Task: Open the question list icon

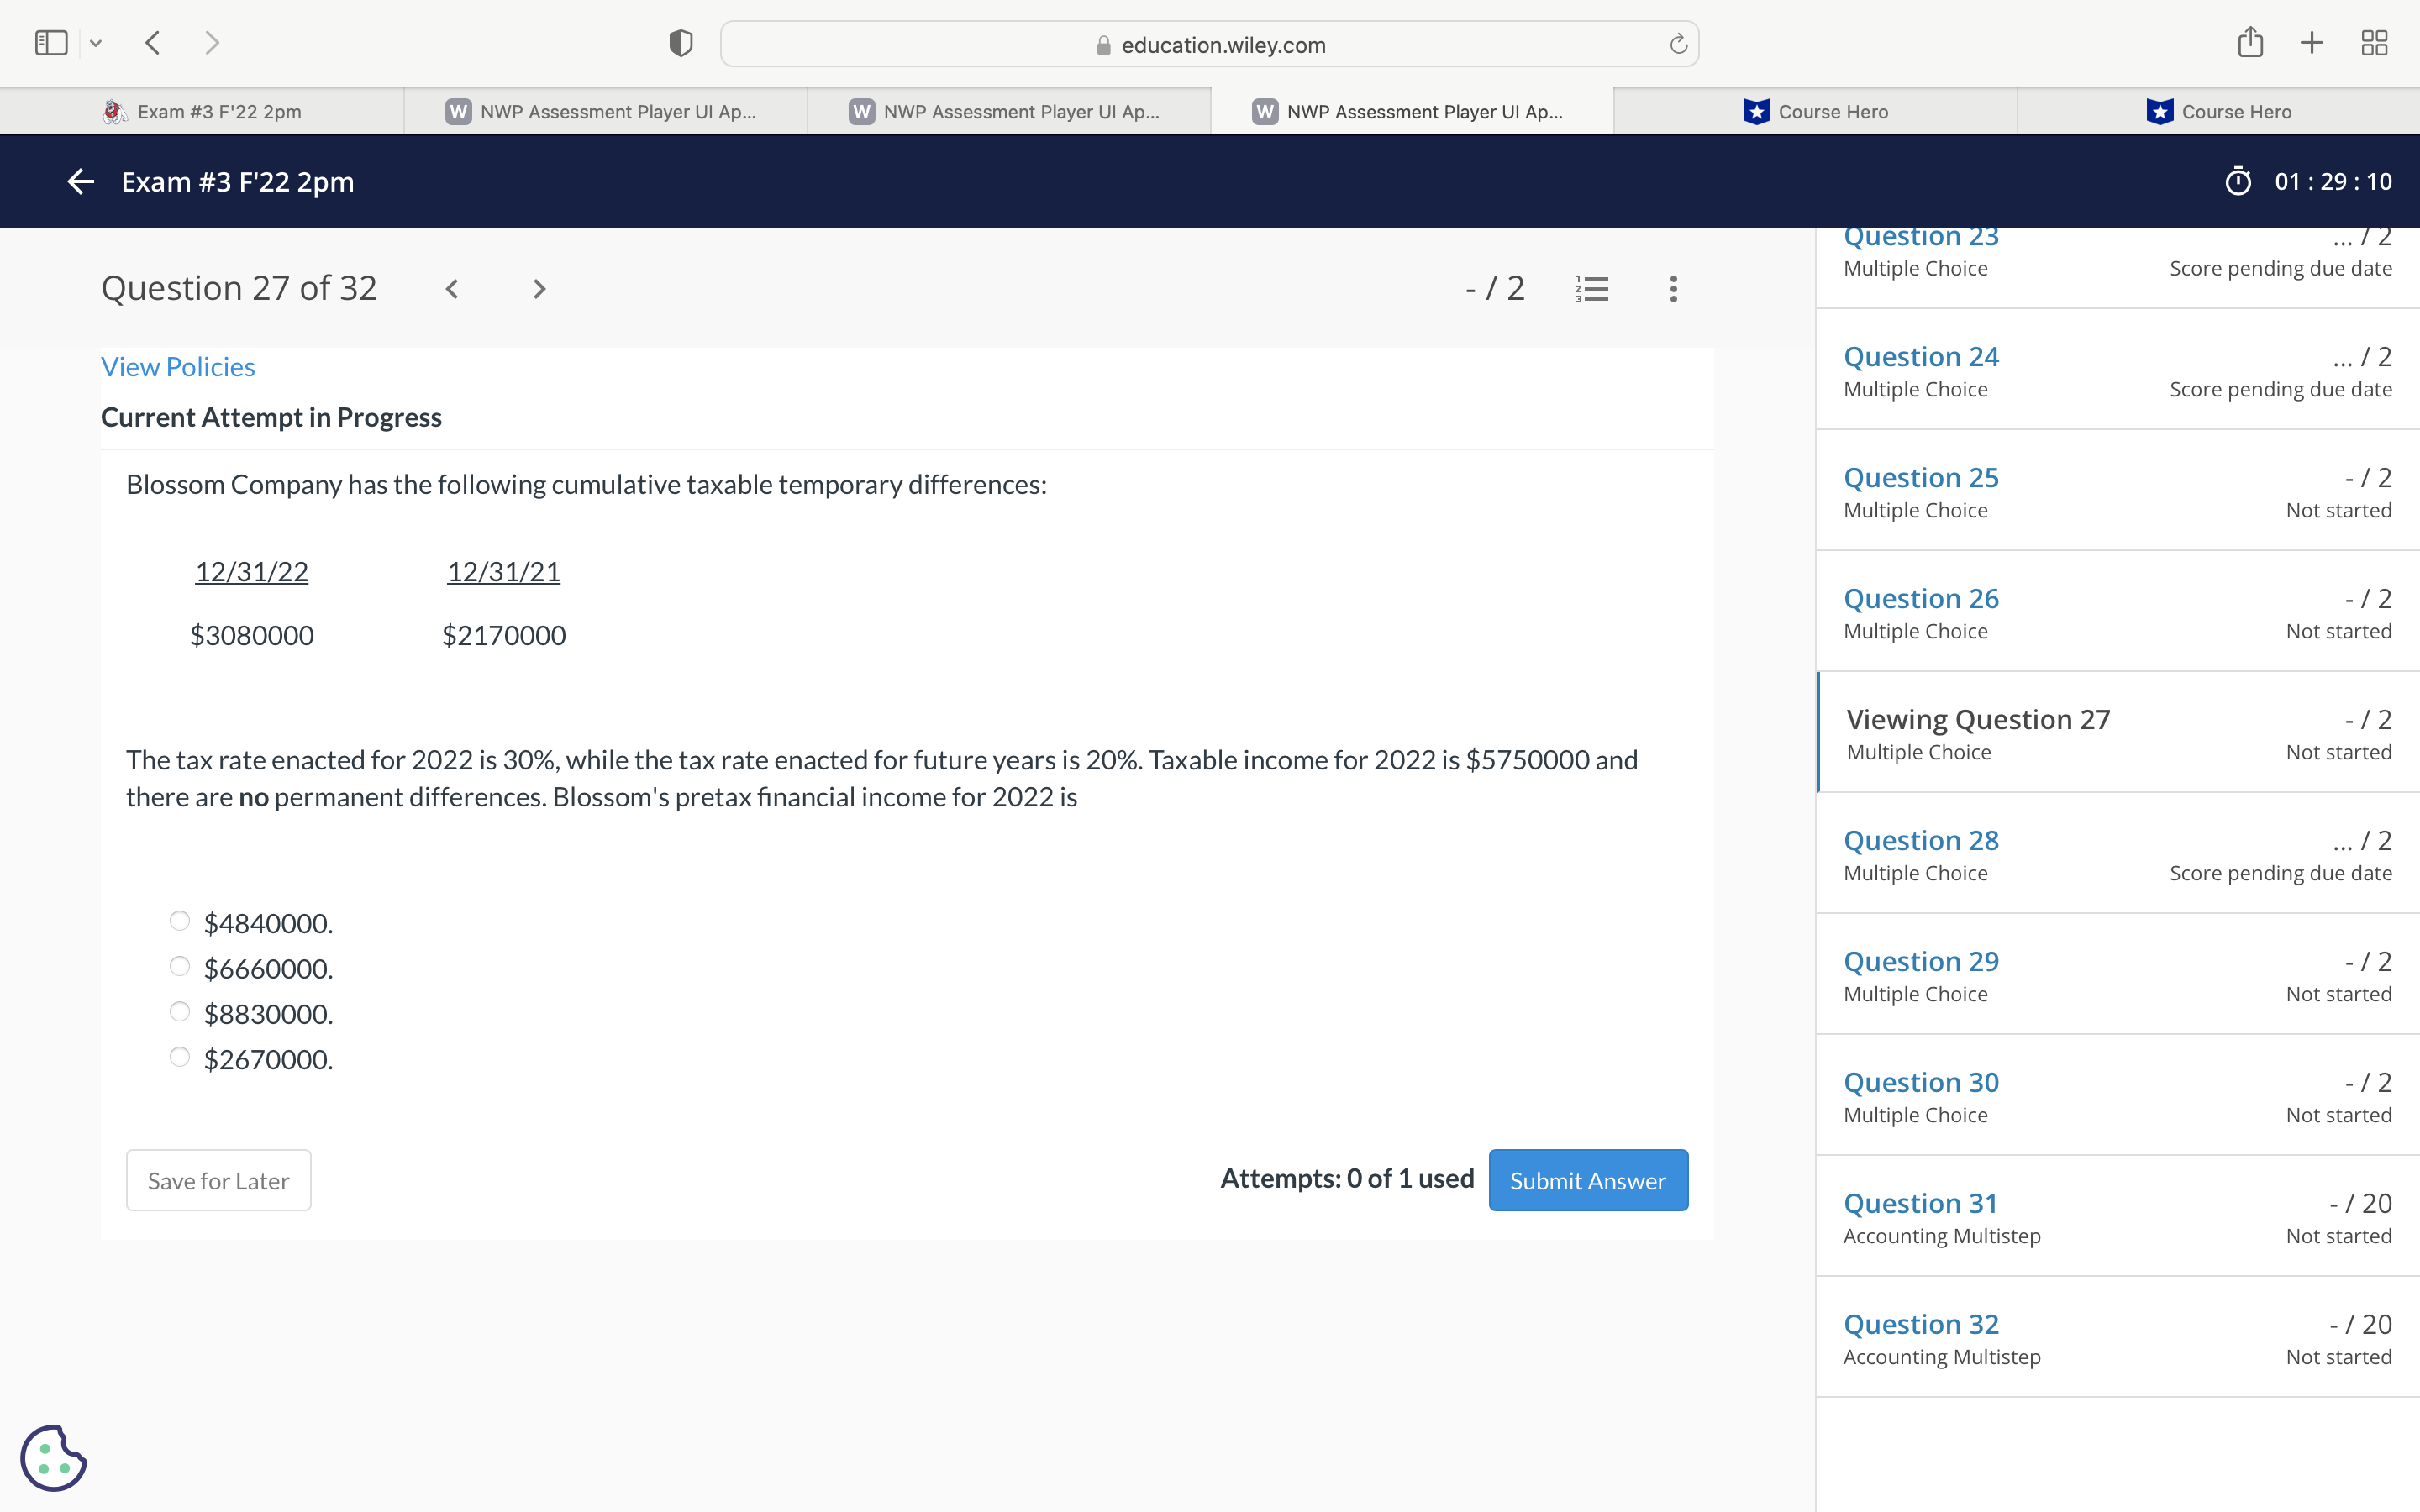Action: coord(1591,289)
